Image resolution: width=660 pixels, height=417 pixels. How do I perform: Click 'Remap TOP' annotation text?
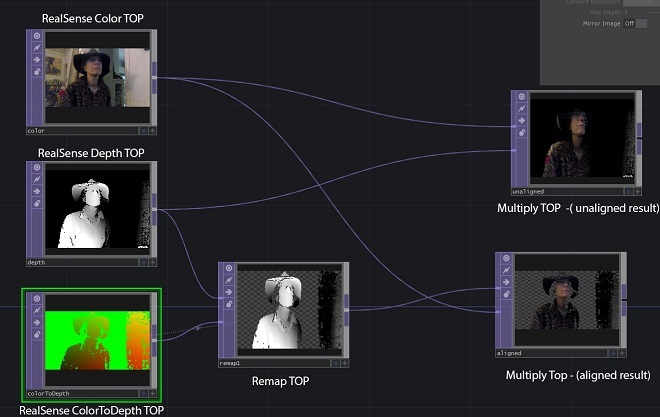(280, 381)
